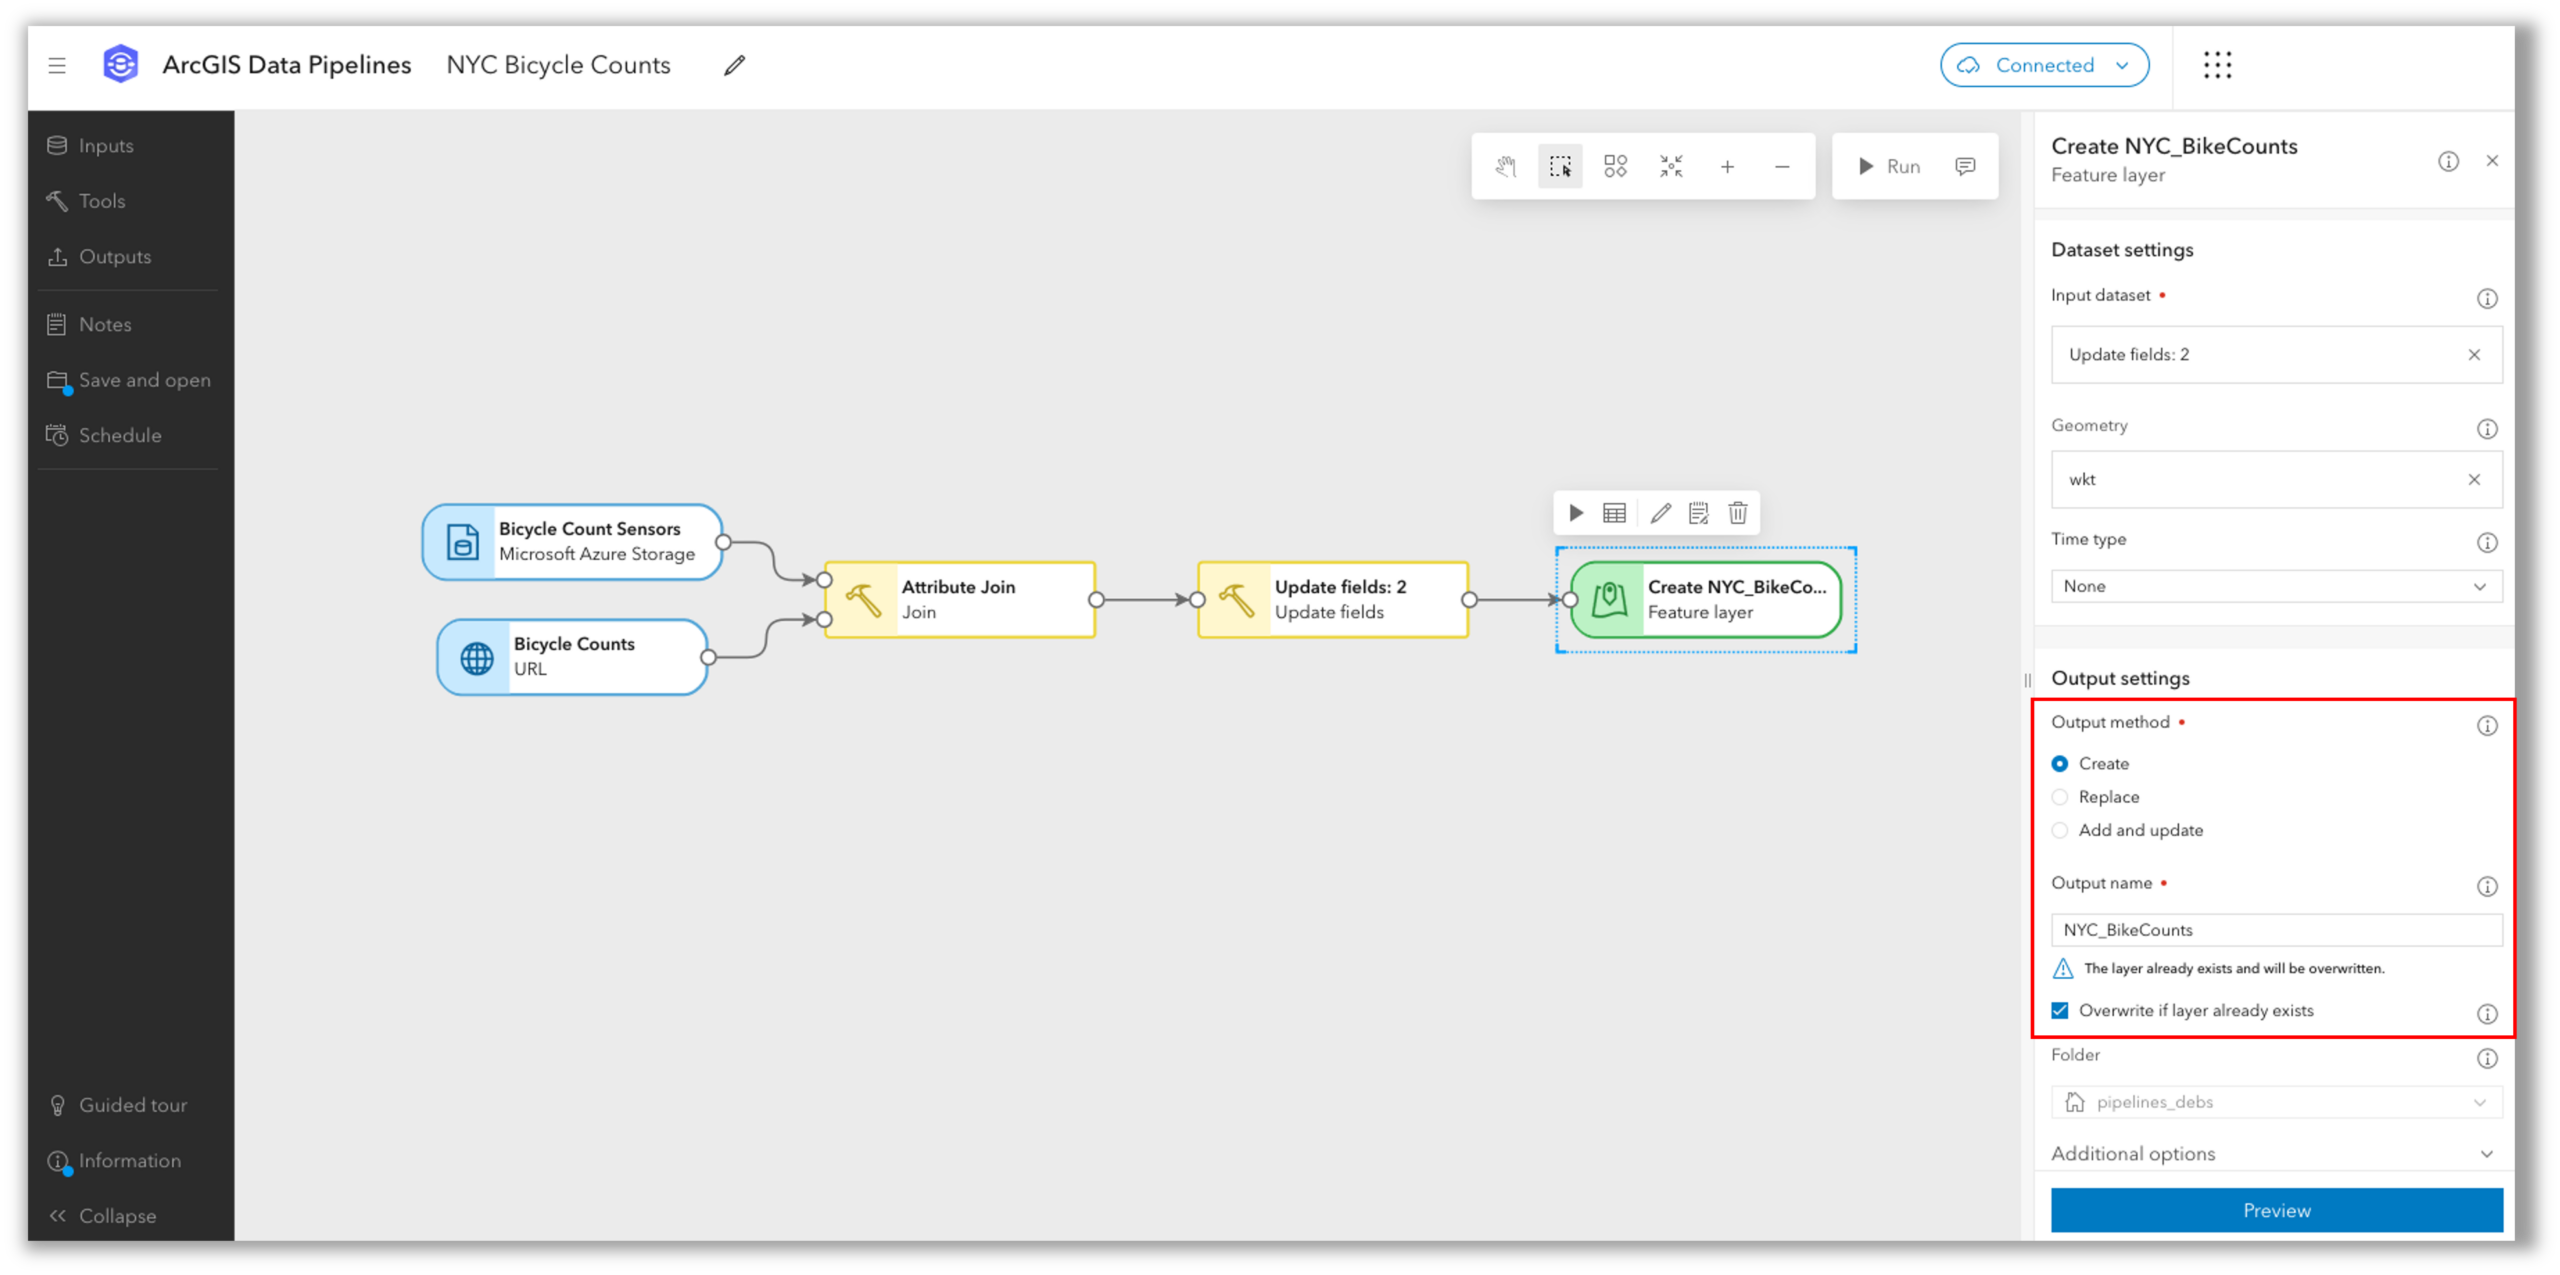Show Input dataset info tooltip
This screenshot has width=2560, height=1275.
(2486, 298)
